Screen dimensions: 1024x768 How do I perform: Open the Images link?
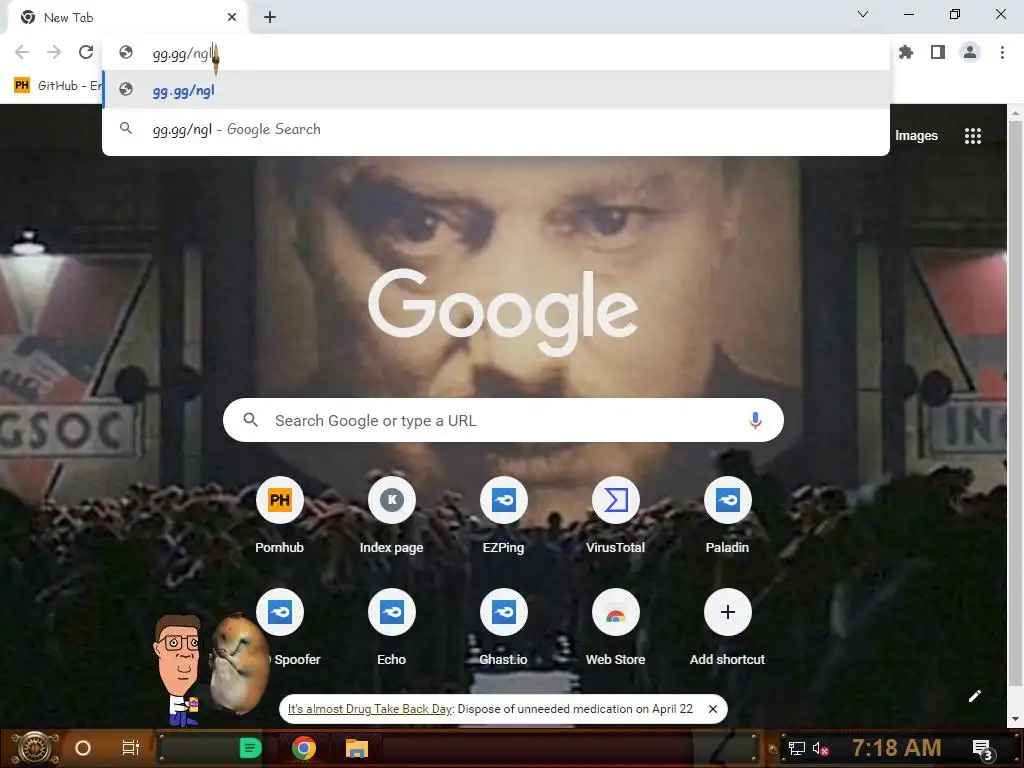point(916,136)
